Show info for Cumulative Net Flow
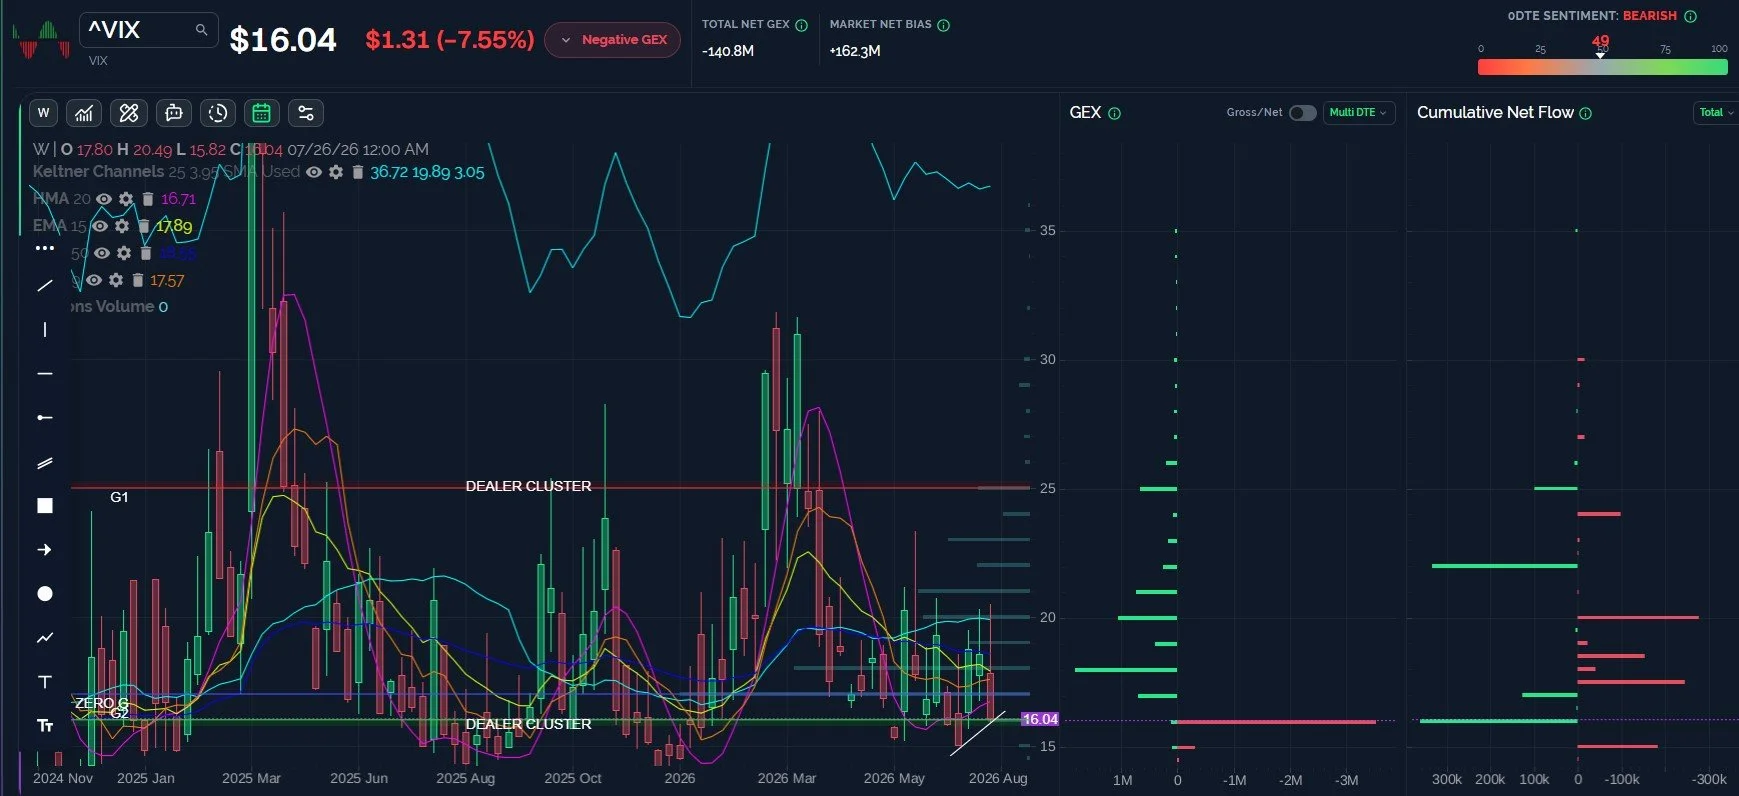Image resolution: width=1739 pixels, height=796 pixels. click(1586, 113)
